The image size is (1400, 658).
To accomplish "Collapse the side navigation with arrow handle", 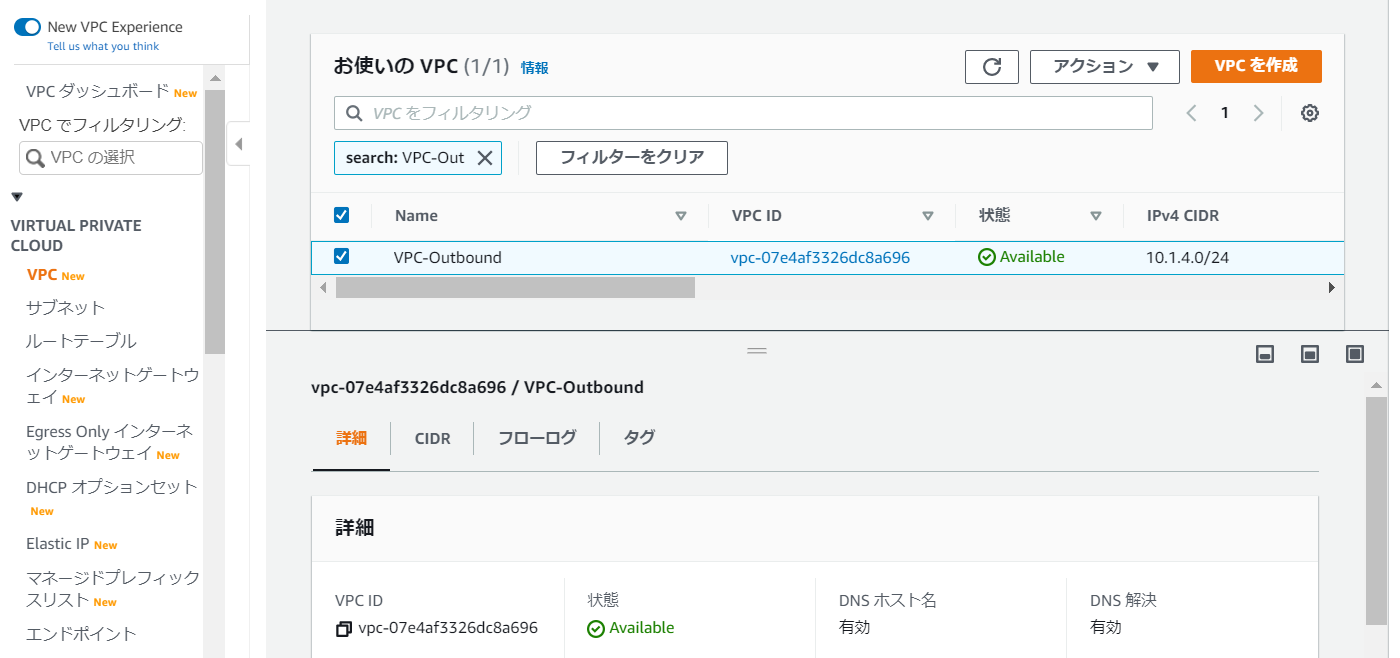I will point(238,144).
